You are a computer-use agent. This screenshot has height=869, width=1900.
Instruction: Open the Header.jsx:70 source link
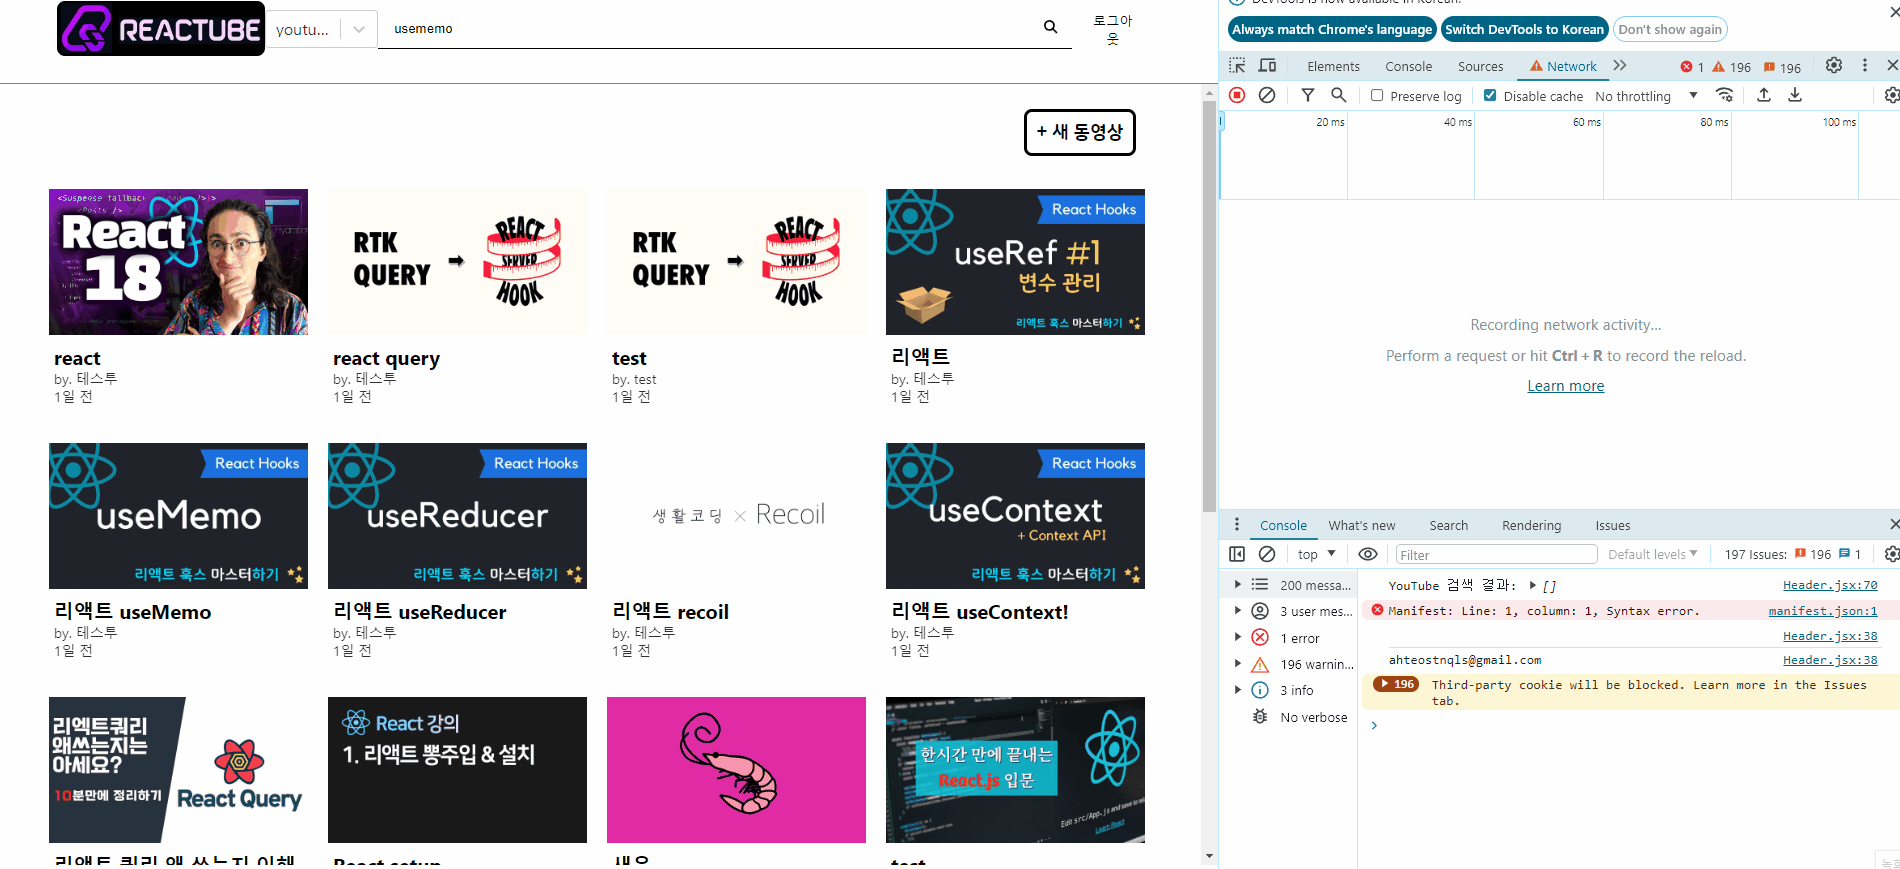coord(1829,585)
